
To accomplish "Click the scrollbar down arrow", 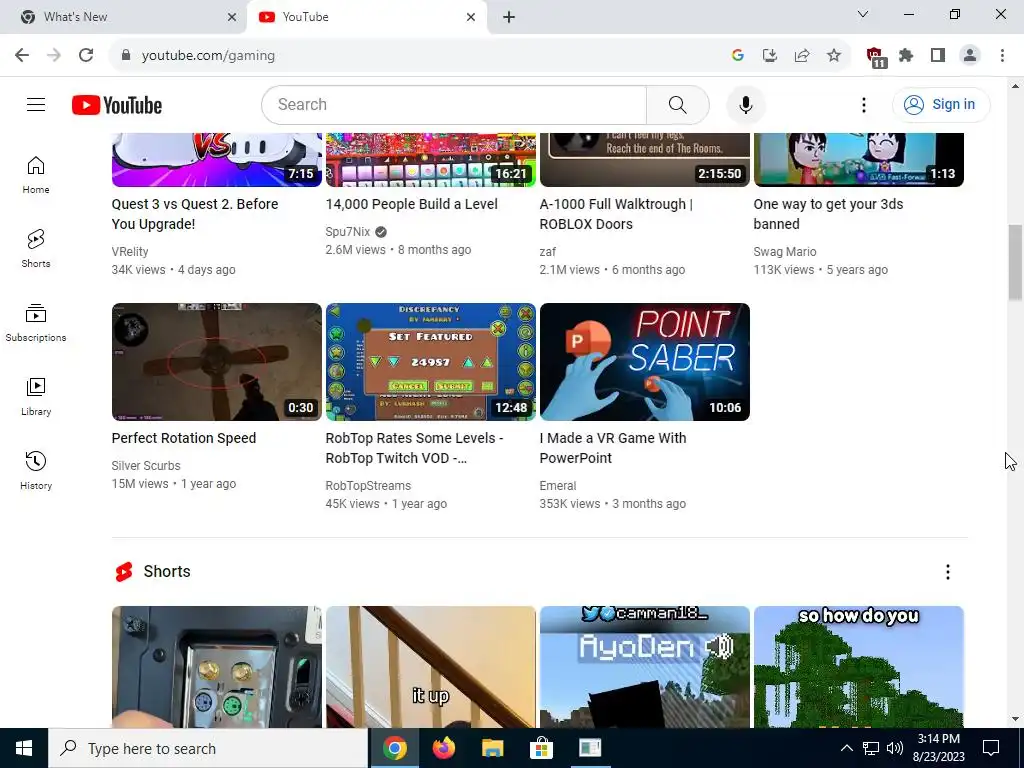I will tap(1015, 719).
